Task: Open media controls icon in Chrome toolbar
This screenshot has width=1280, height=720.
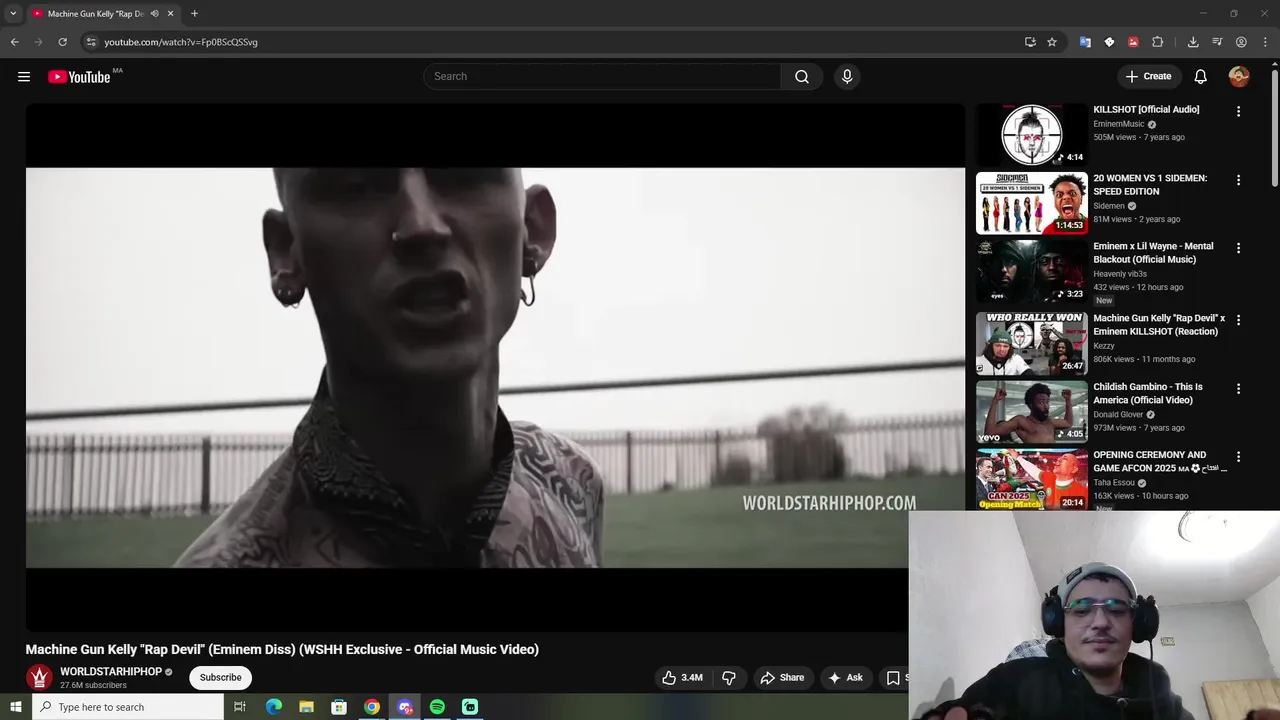Action: [x=1217, y=42]
